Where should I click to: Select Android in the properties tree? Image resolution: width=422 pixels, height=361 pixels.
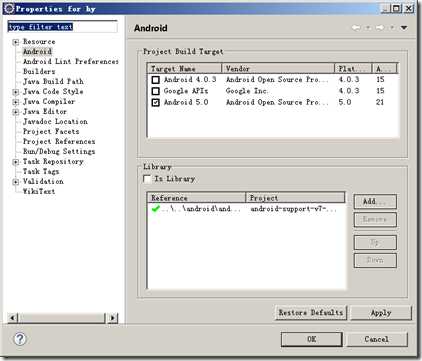pos(37,52)
